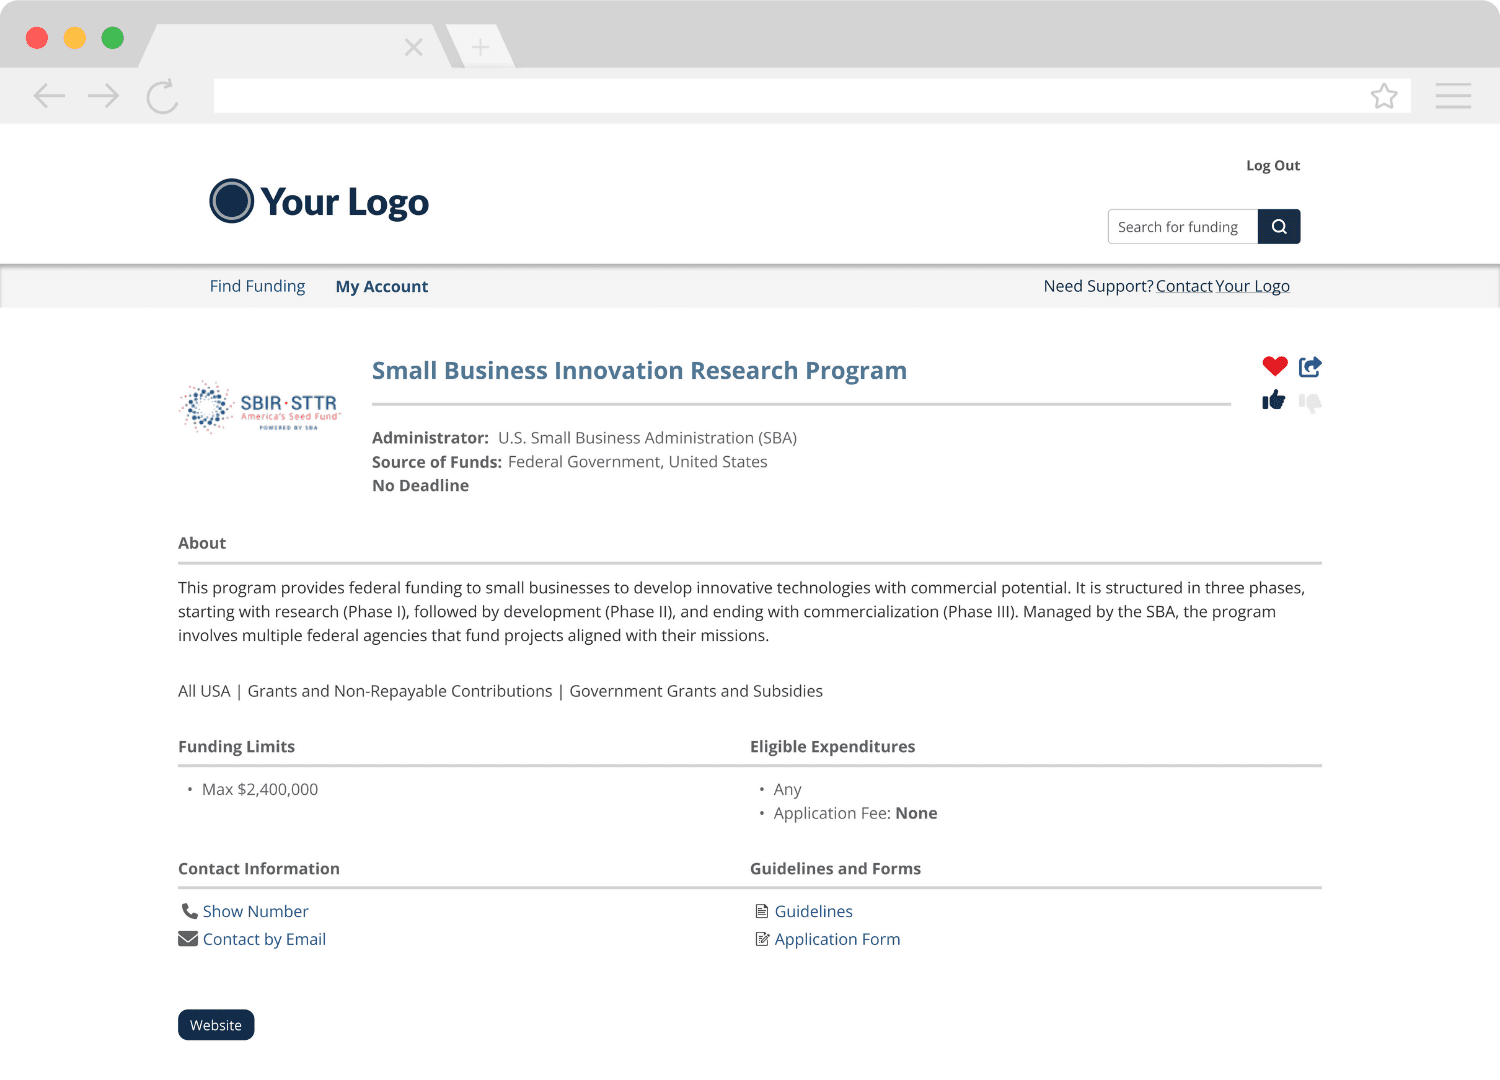This screenshot has height=1080, width=1500.
Task: Click the Log Out link
Action: tap(1272, 165)
